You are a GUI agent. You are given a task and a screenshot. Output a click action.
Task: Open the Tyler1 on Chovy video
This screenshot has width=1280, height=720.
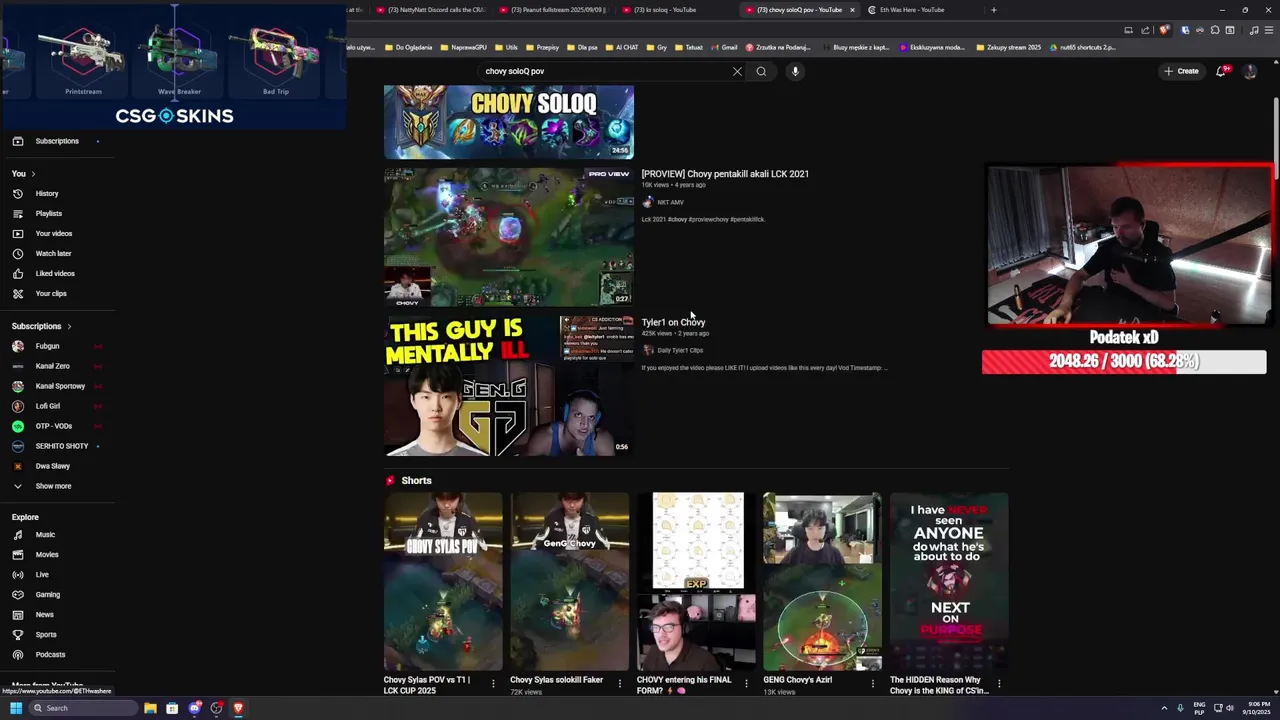coord(673,323)
